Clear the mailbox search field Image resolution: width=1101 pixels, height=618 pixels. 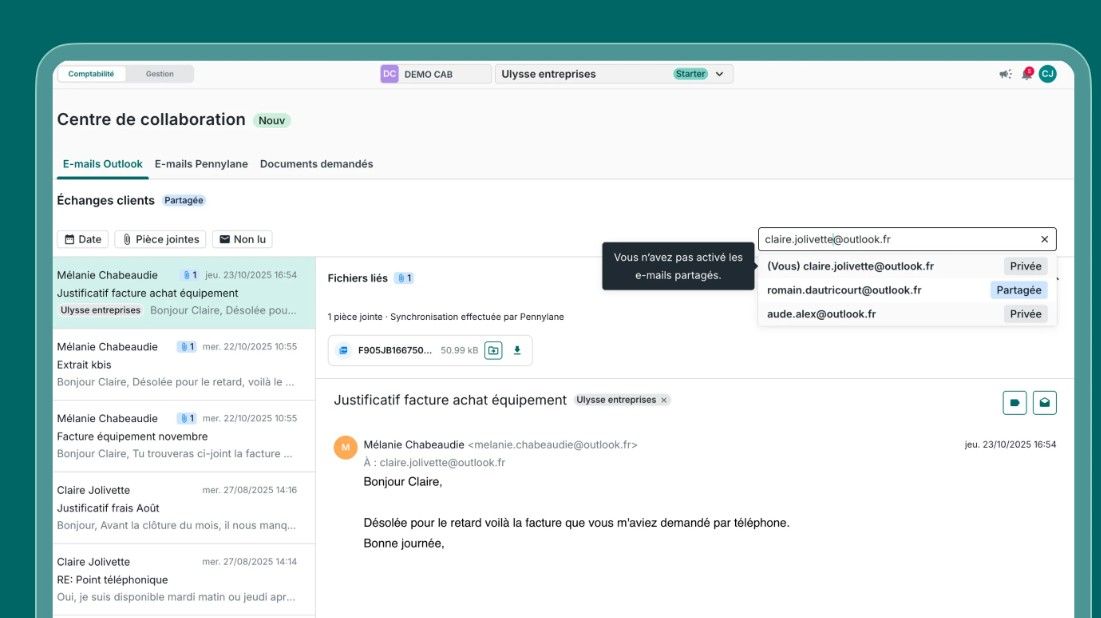coord(1044,240)
